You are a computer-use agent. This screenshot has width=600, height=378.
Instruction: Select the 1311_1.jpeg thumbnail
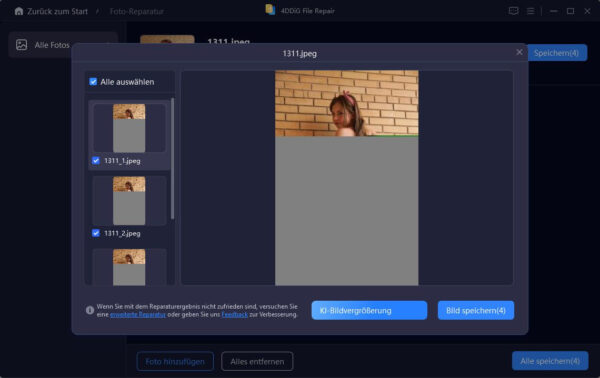(129, 128)
